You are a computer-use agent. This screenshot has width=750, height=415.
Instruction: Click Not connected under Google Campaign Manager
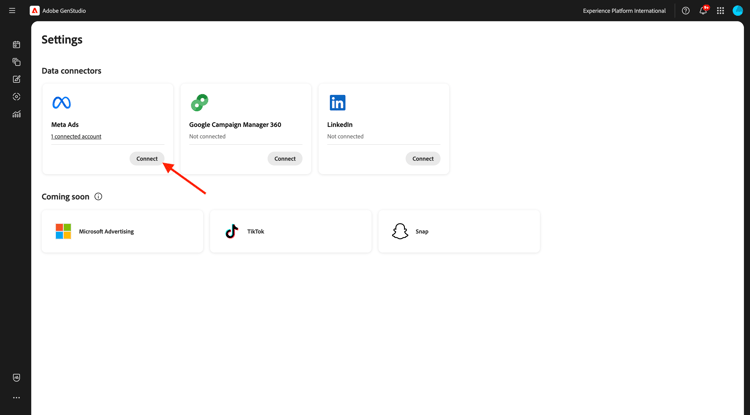coord(207,136)
